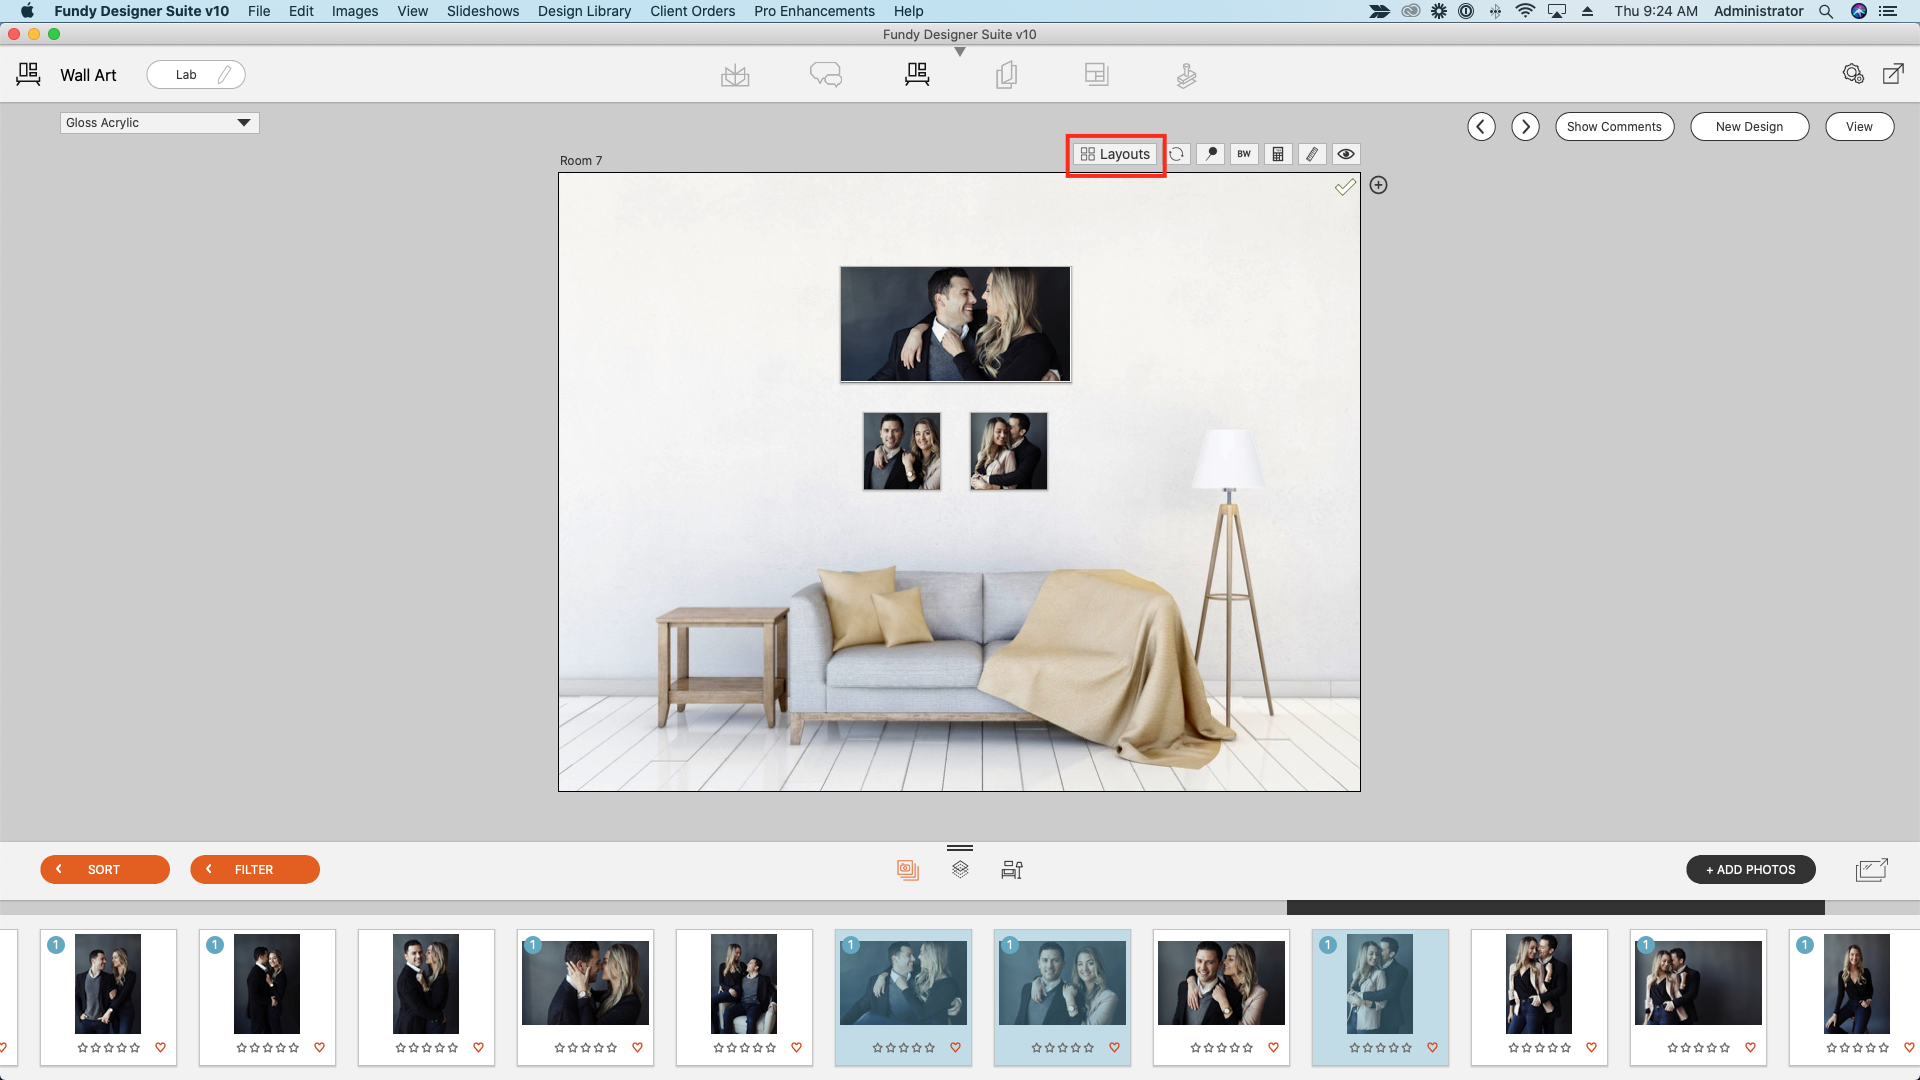Open the Wi-Fi status menu
Image resolution: width=1920 pixels, height=1080 pixels.
point(1525,11)
